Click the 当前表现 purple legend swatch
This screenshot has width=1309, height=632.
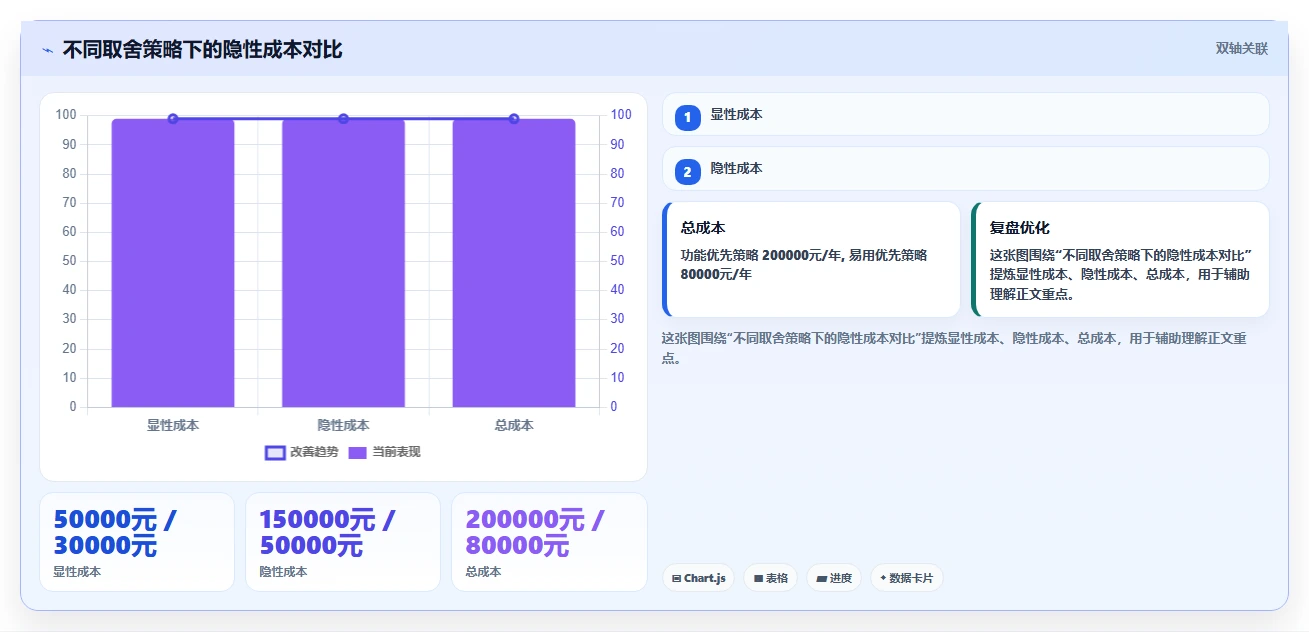coord(358,452)
